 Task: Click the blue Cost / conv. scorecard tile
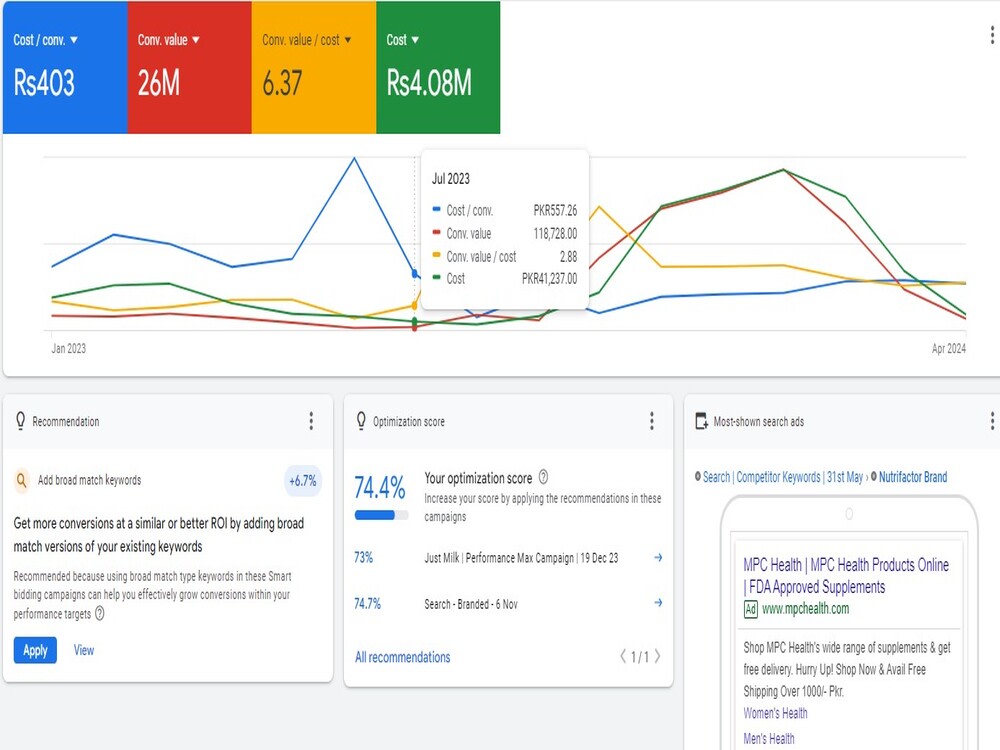(65, 68)
